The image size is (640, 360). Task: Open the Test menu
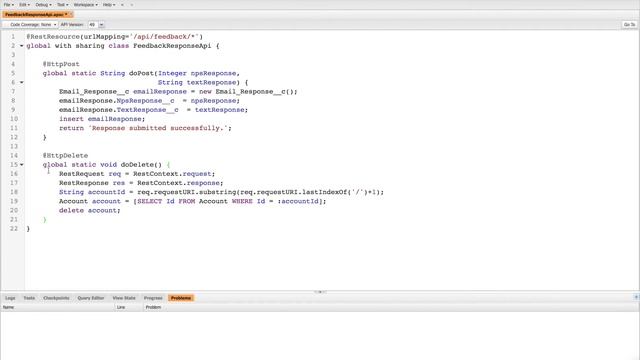coord(62,5)
